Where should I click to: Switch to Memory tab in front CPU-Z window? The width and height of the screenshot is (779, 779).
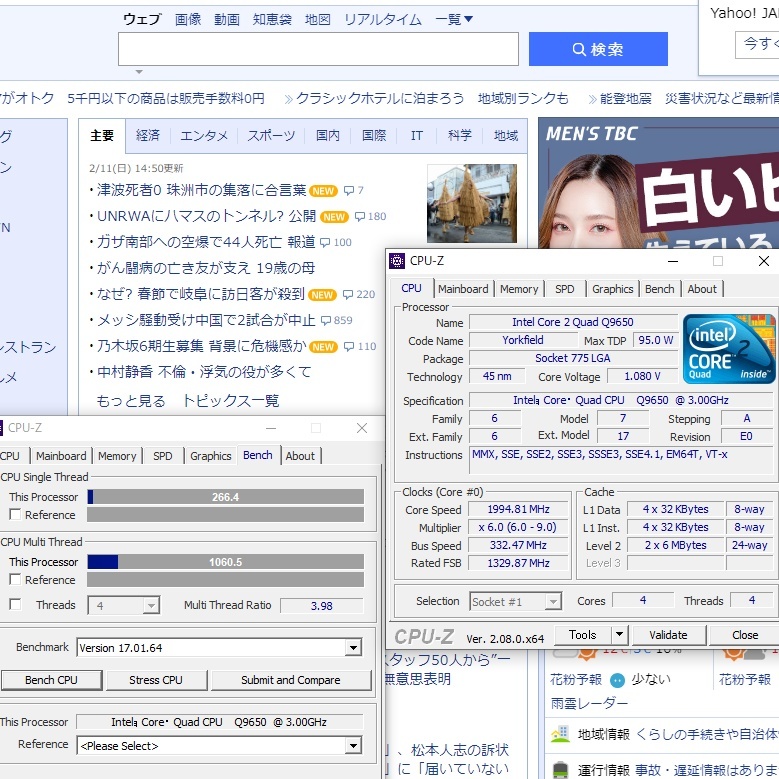519,289
